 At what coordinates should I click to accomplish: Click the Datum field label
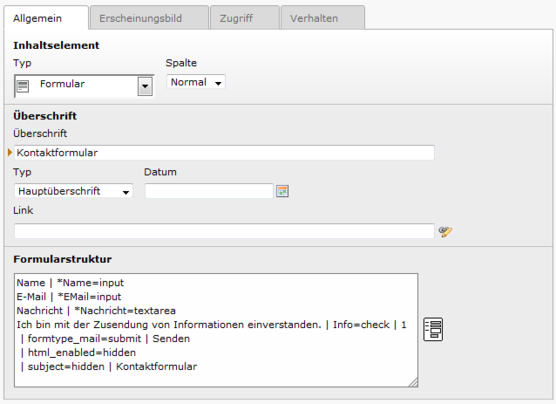click(x=160, y=172)
